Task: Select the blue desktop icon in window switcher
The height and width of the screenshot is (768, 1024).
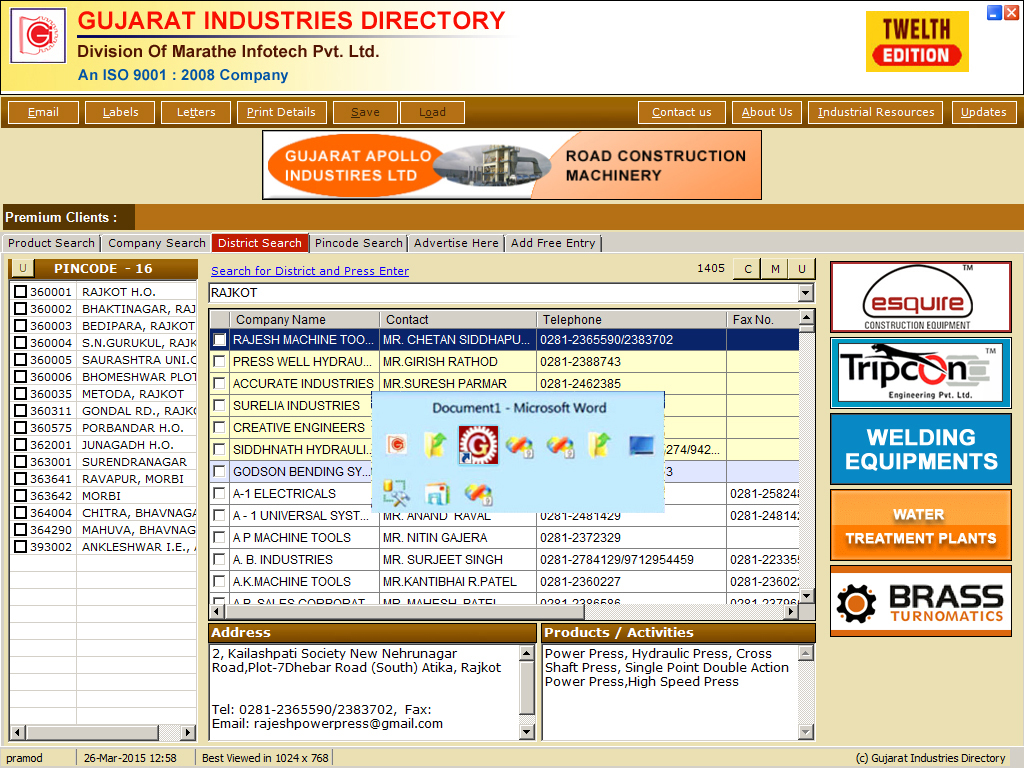Action: (x=641, y=445)
